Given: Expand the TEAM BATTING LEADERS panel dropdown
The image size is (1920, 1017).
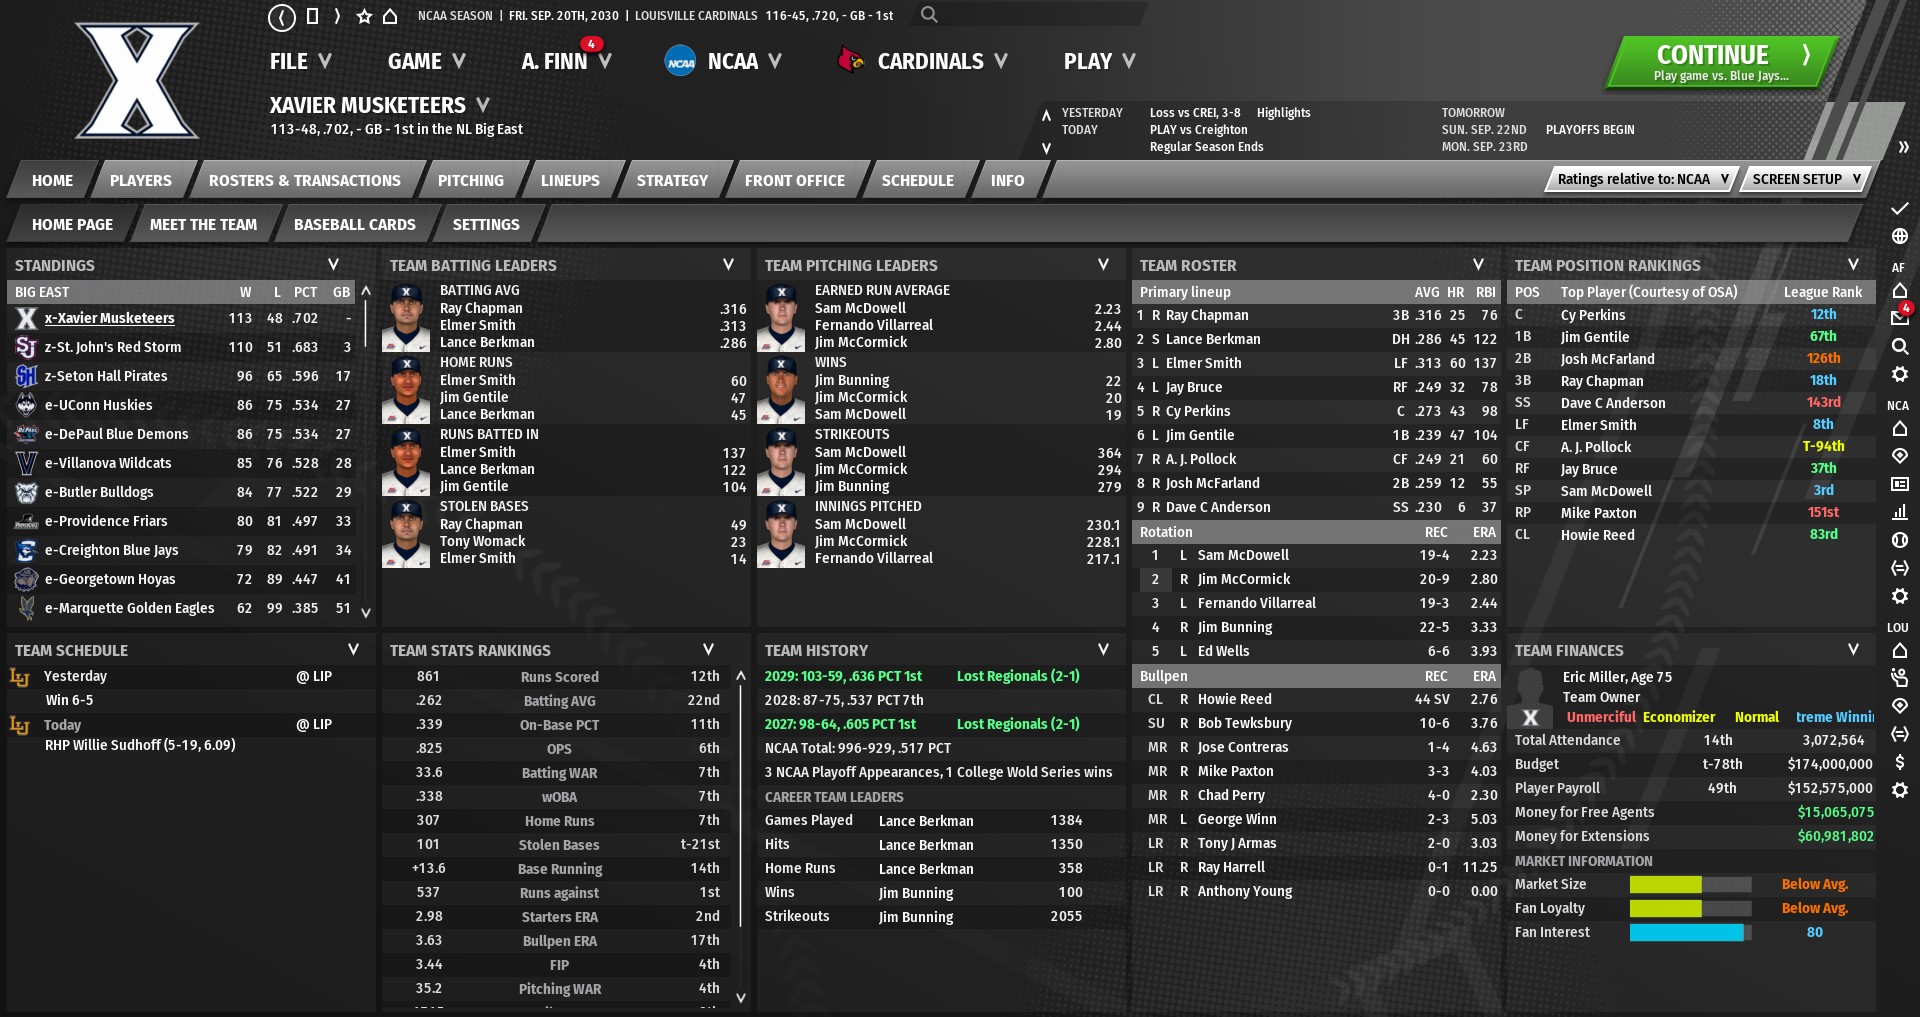Looking at the screenshot, I should tap(729, 264).
